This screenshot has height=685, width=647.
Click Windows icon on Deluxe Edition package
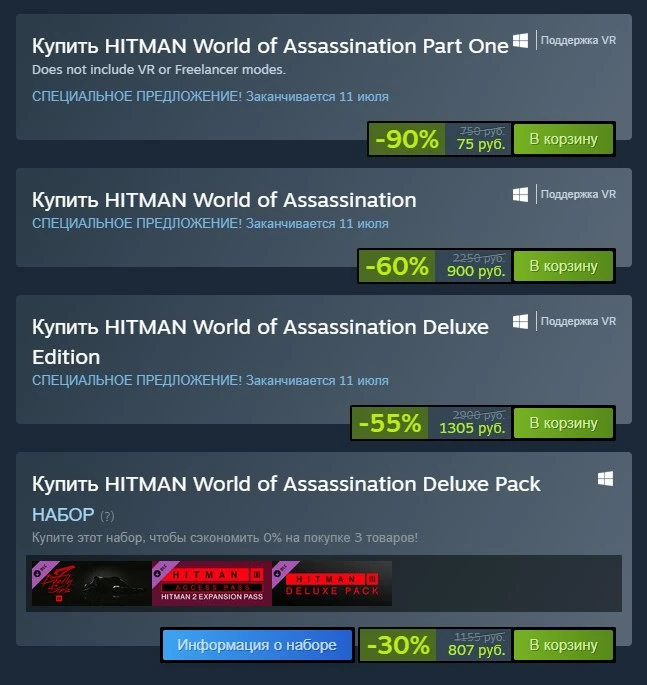(520, 322)
